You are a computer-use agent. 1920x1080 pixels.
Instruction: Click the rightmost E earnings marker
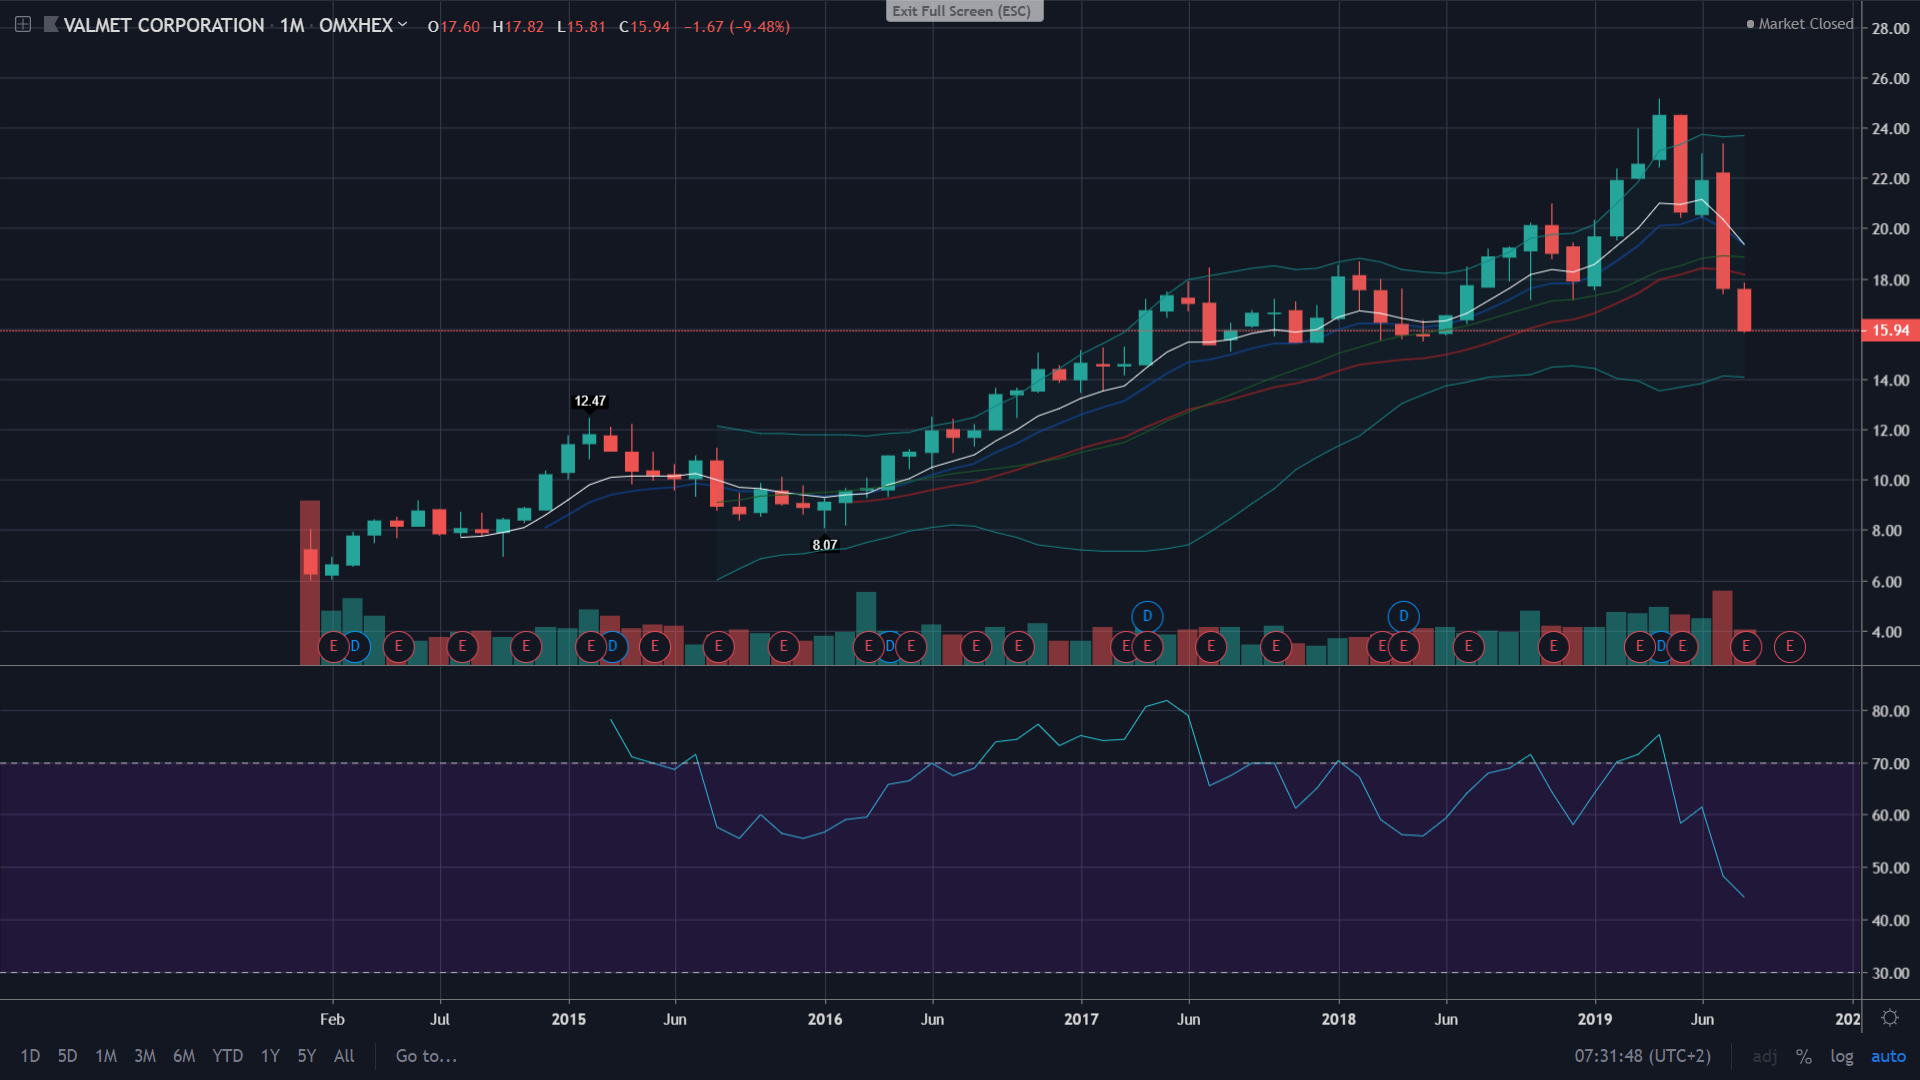click(1789, 647)
